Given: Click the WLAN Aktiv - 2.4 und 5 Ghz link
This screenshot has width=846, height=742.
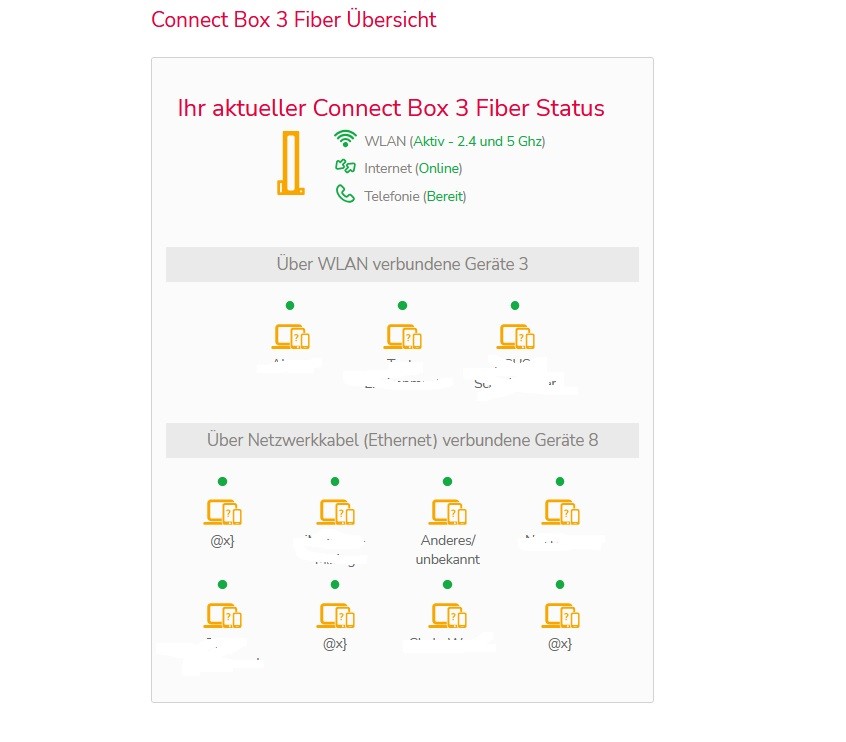Looking at the screenshot, I should (x=455, y=141).
